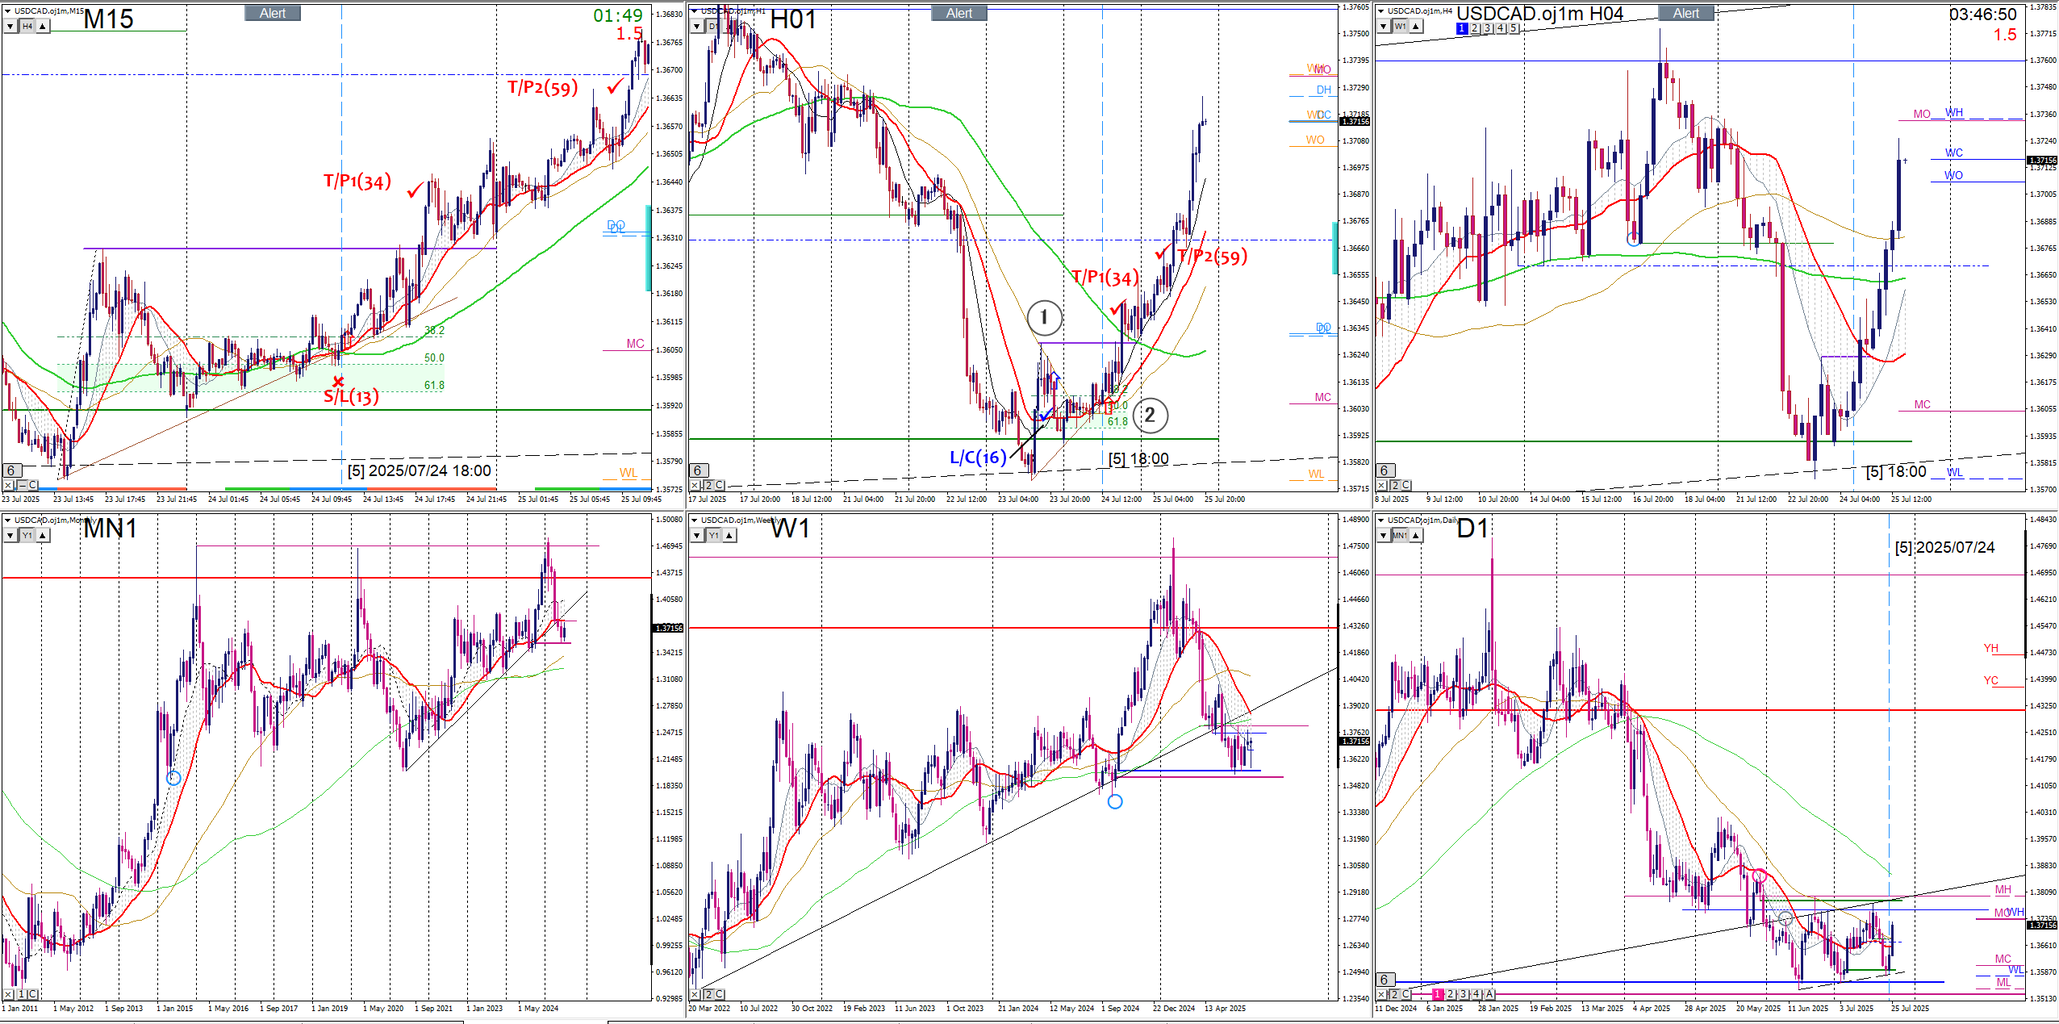Toggle the A button at bottom of D1 chart
This screenshot has height=1024, width=2059.
[x=1490, y=994]
